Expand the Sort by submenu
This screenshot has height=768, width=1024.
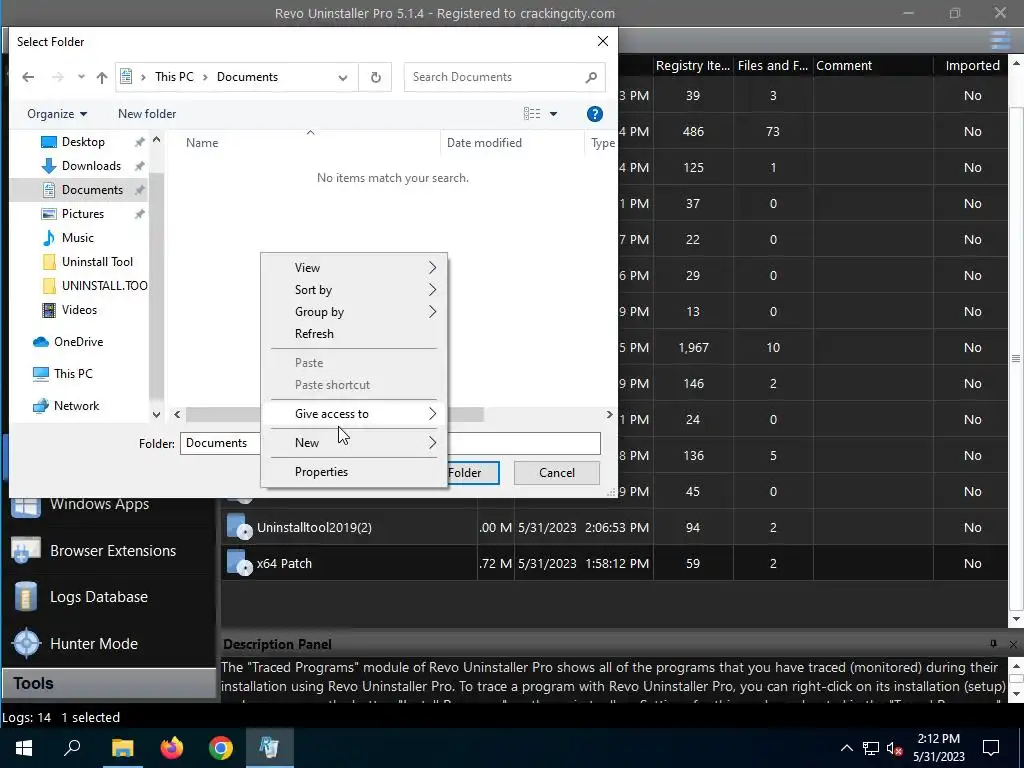[x=353, y=290]
